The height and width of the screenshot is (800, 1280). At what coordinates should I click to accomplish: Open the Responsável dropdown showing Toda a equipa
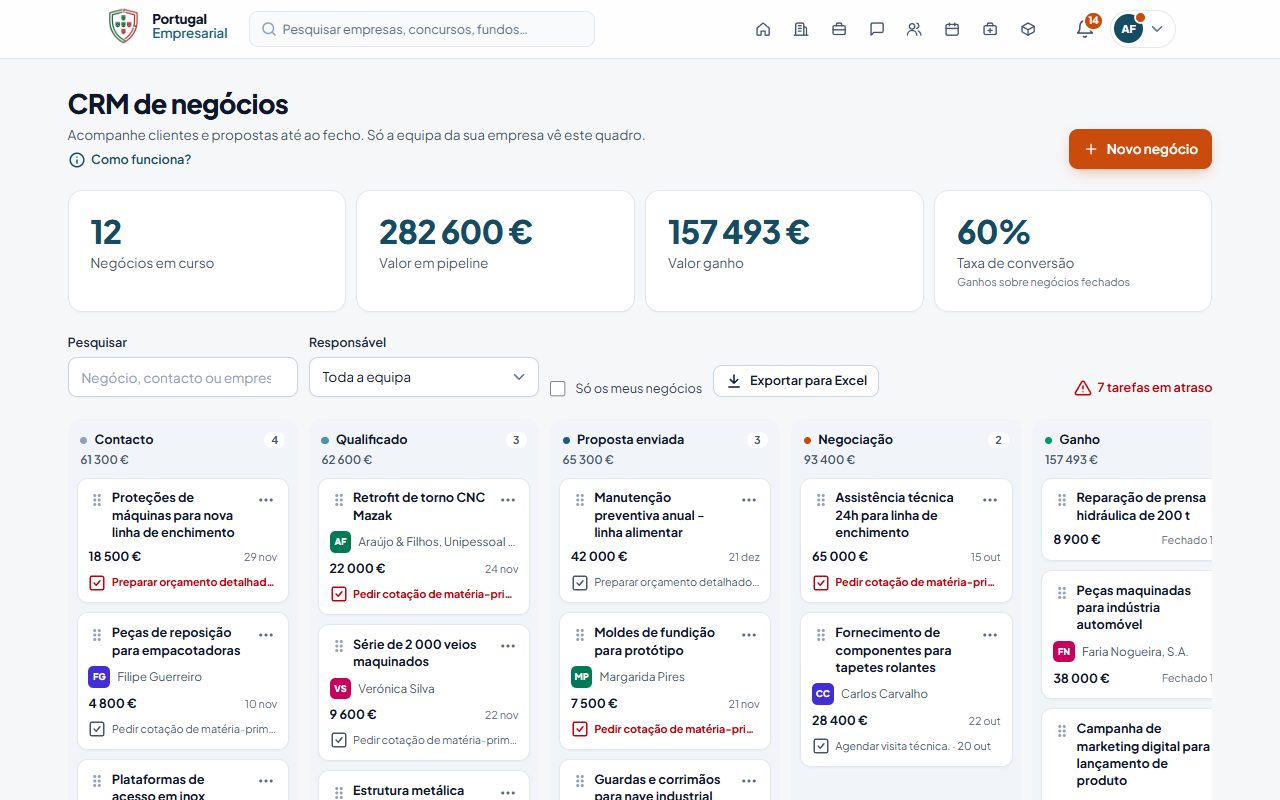424,377
